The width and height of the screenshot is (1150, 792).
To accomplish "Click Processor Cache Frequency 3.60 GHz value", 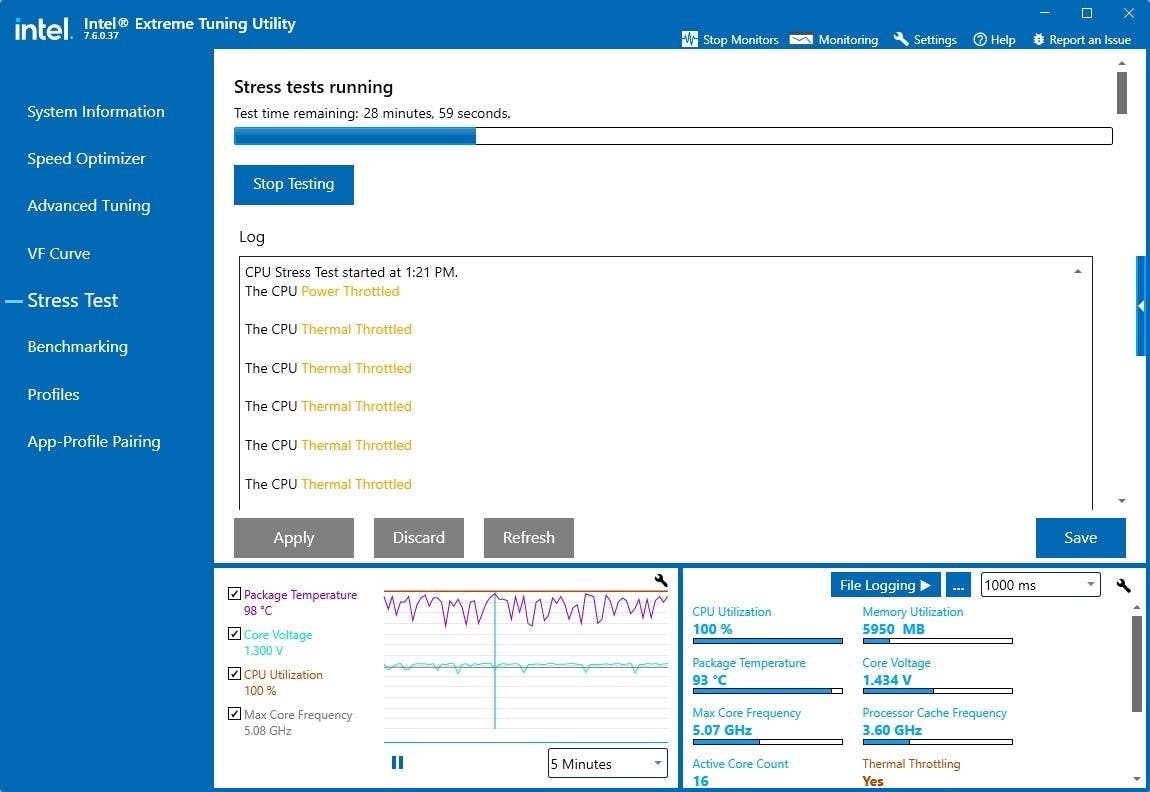I will click(892, 730).
